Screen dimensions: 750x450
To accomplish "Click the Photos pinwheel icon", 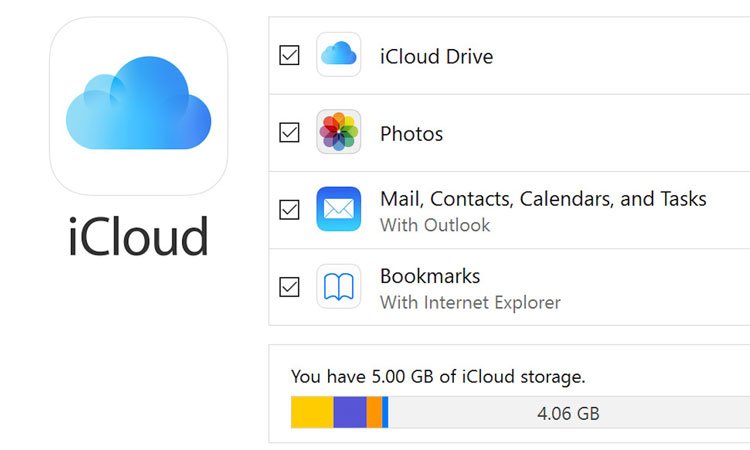I will coord(339,132).
